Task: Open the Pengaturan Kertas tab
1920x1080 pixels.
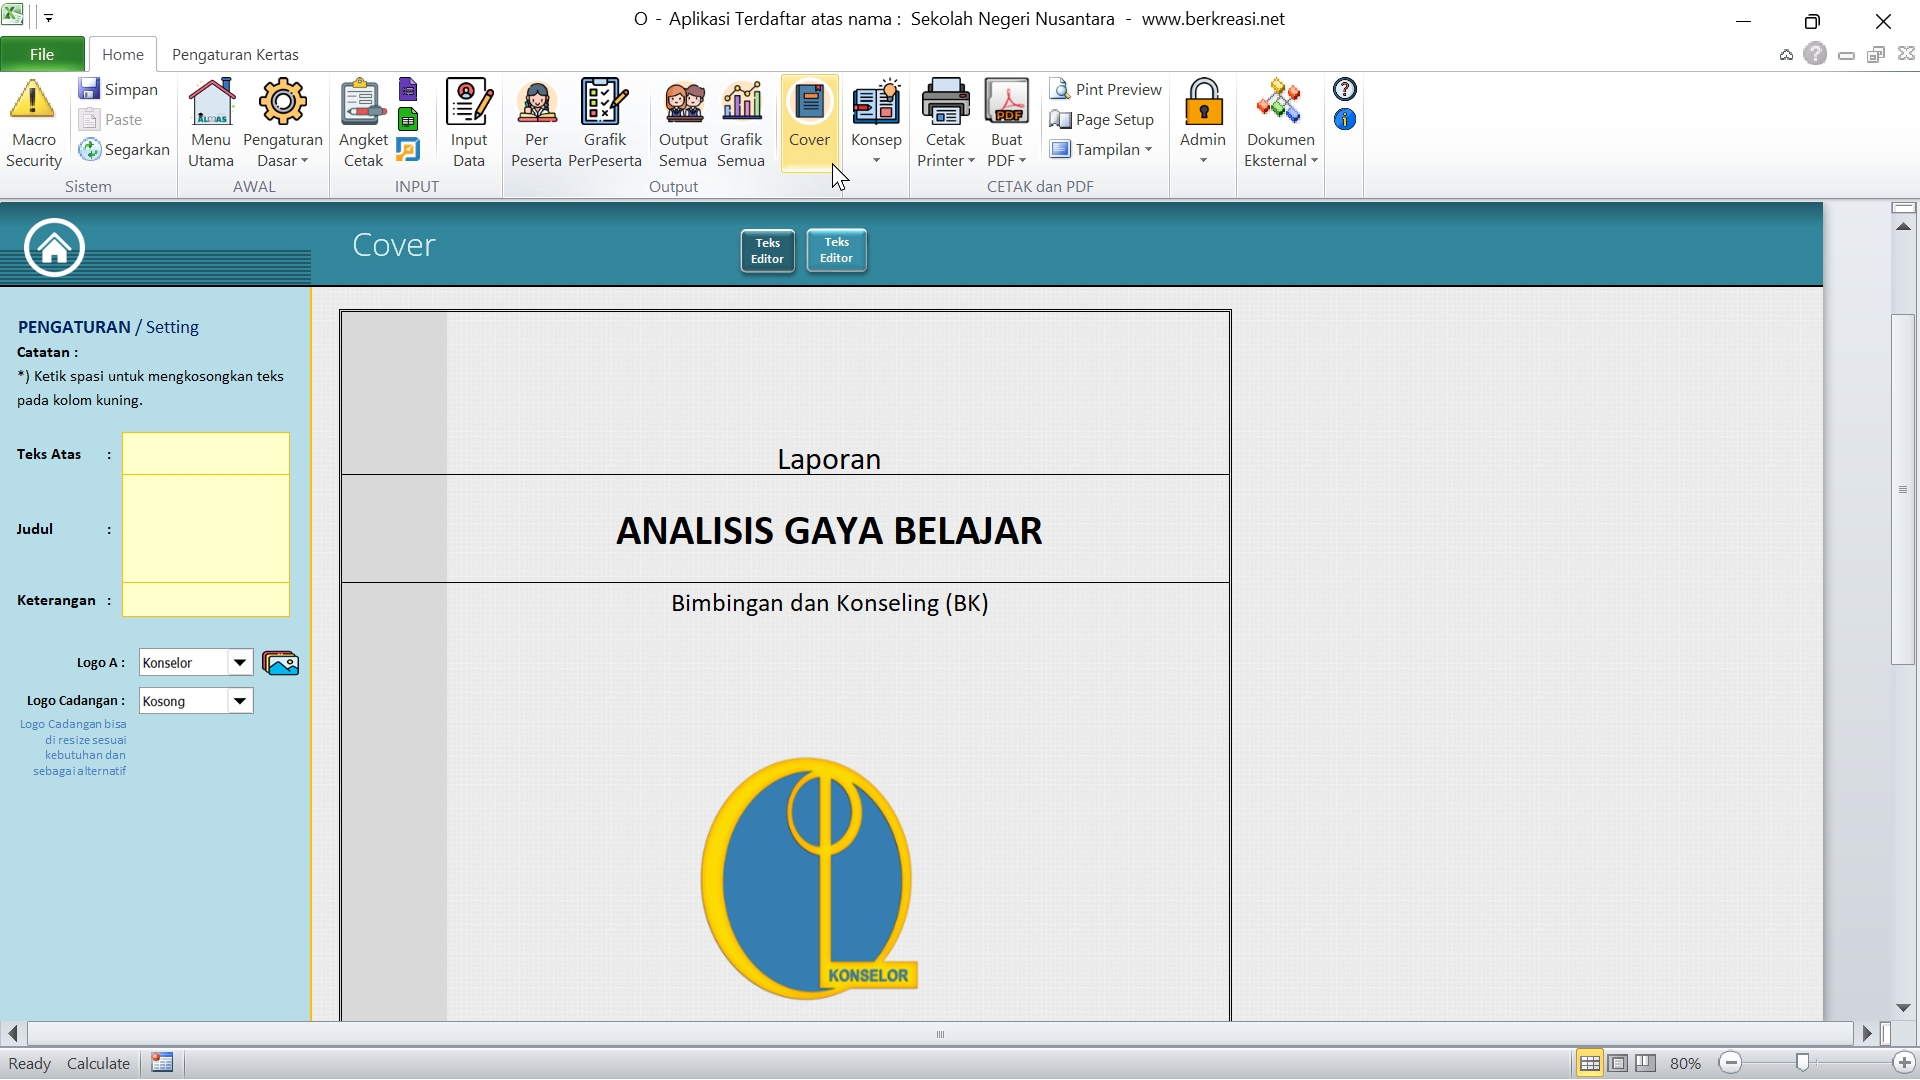Action: tap(235, 54)
